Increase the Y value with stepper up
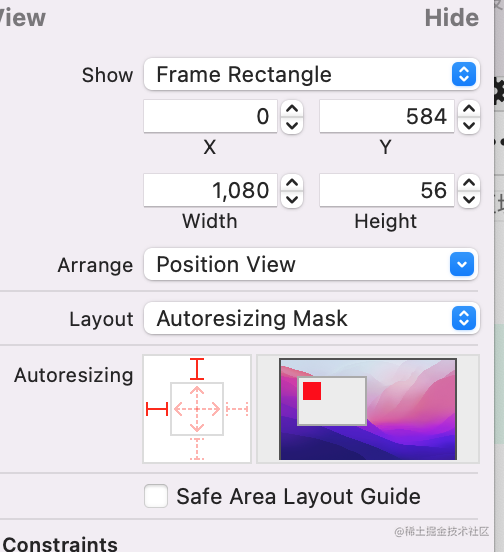The height and width of the screenshot is (552, 504). (x=469, y=109)
